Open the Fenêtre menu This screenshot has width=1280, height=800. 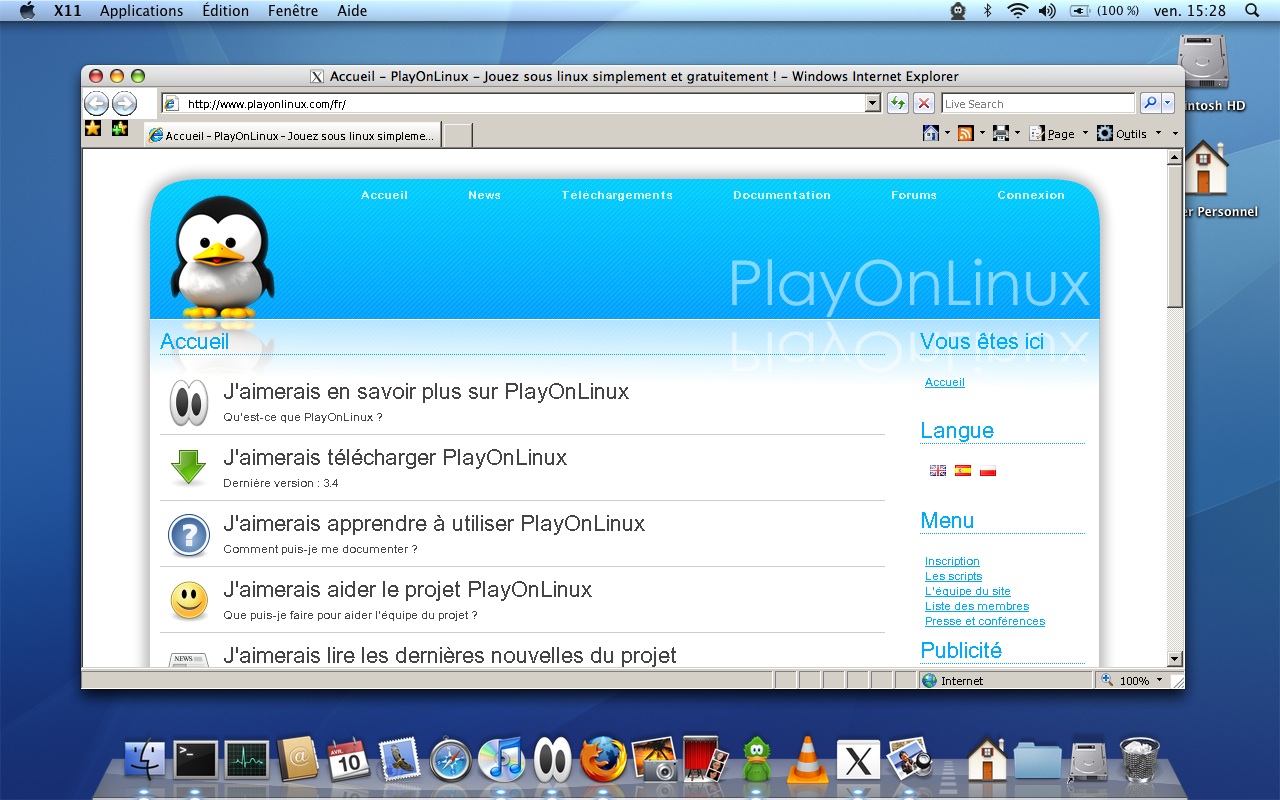click(293, 11)
